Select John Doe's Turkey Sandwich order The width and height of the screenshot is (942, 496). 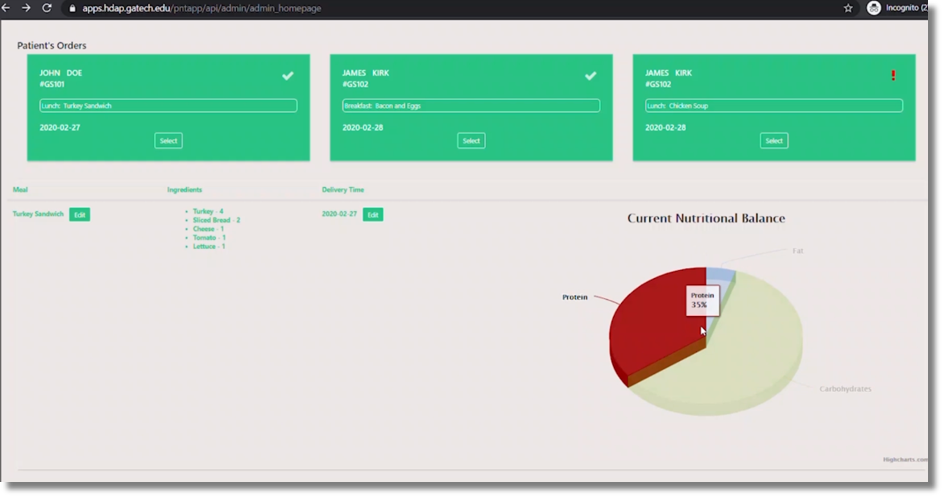(168, 141)
